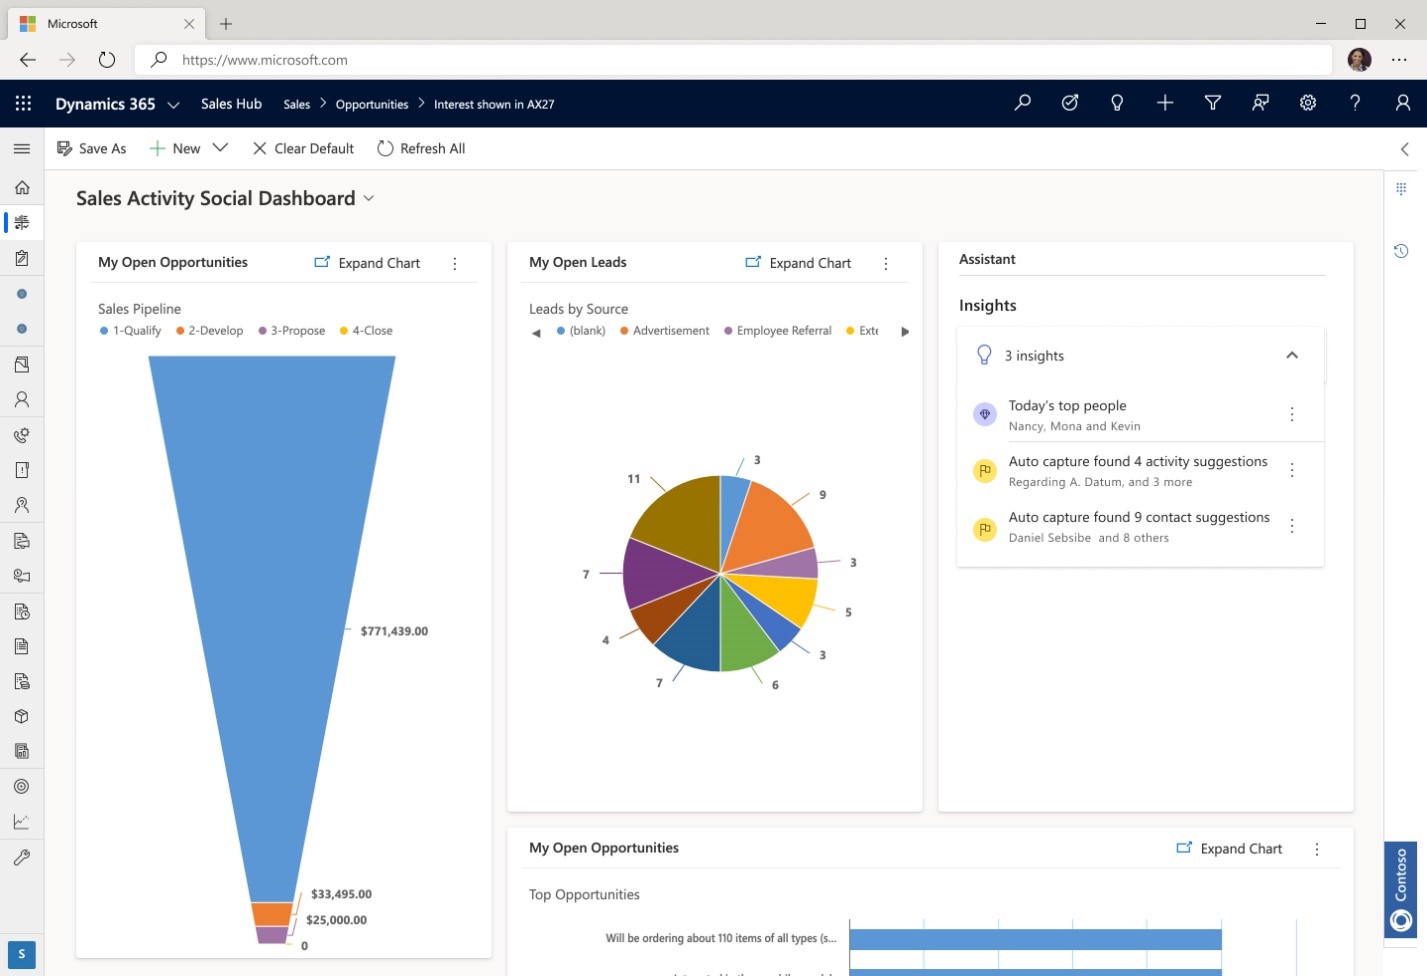Click the help question mark icon
This screenshot has width=1427, height=976.
(1355, 103)
